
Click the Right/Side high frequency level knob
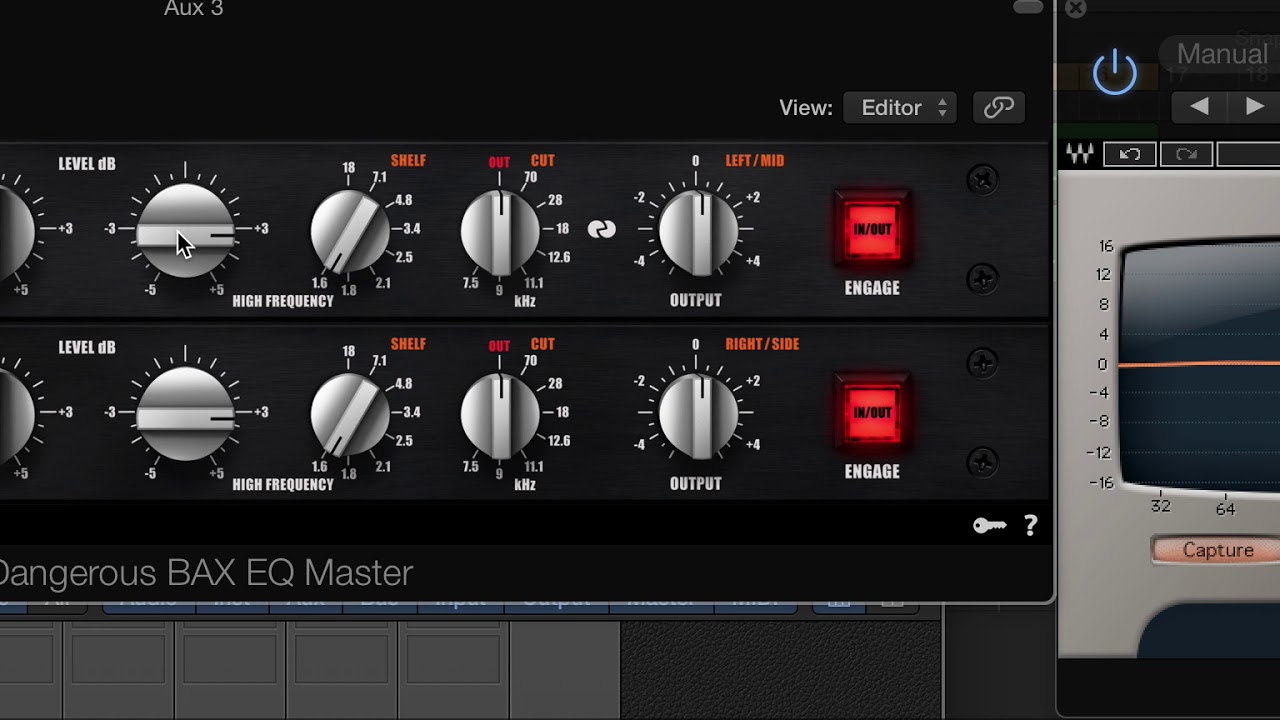coord(185,413)
